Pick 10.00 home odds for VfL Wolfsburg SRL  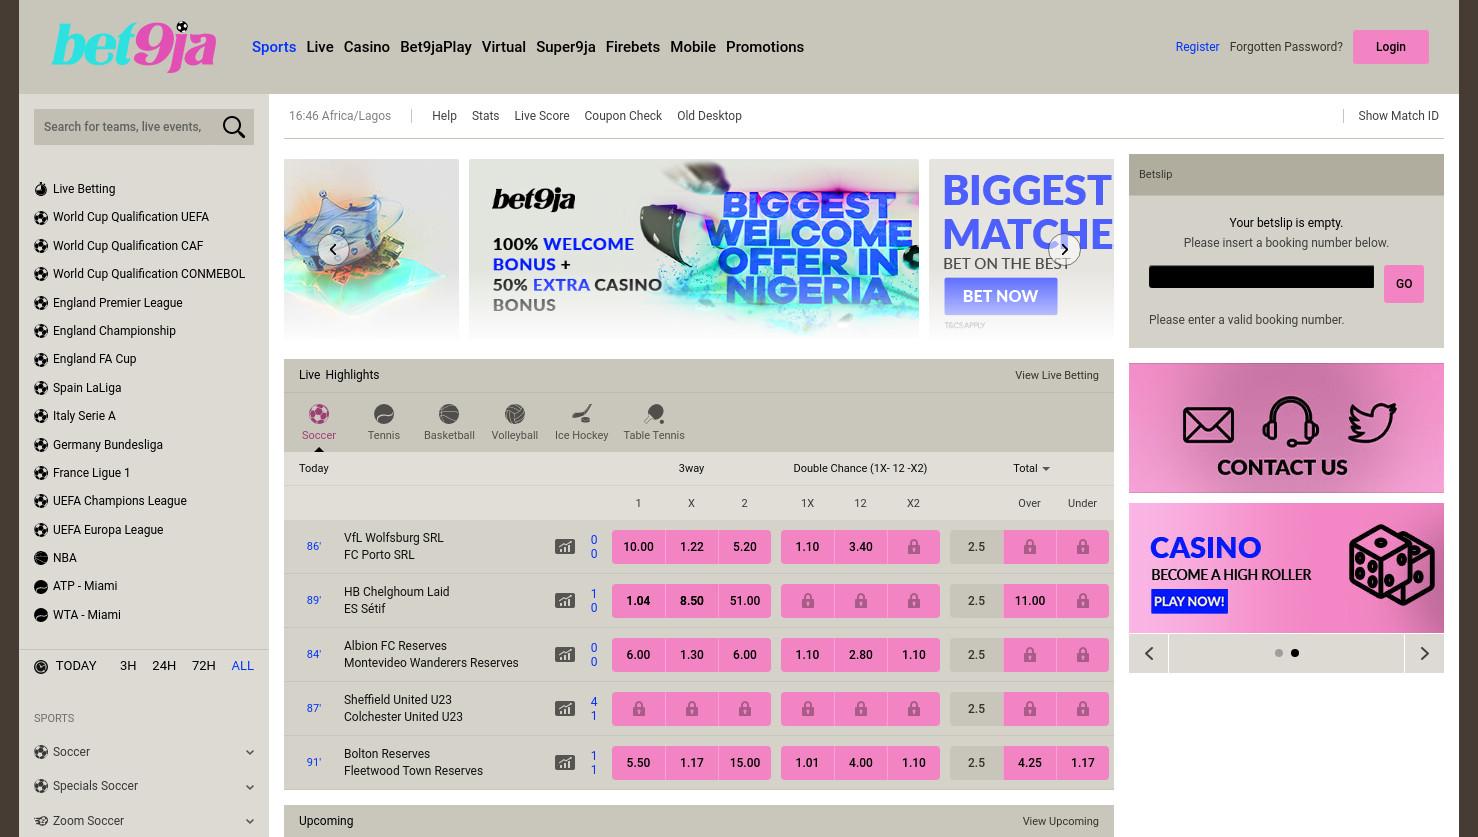(x=638, y=547)
